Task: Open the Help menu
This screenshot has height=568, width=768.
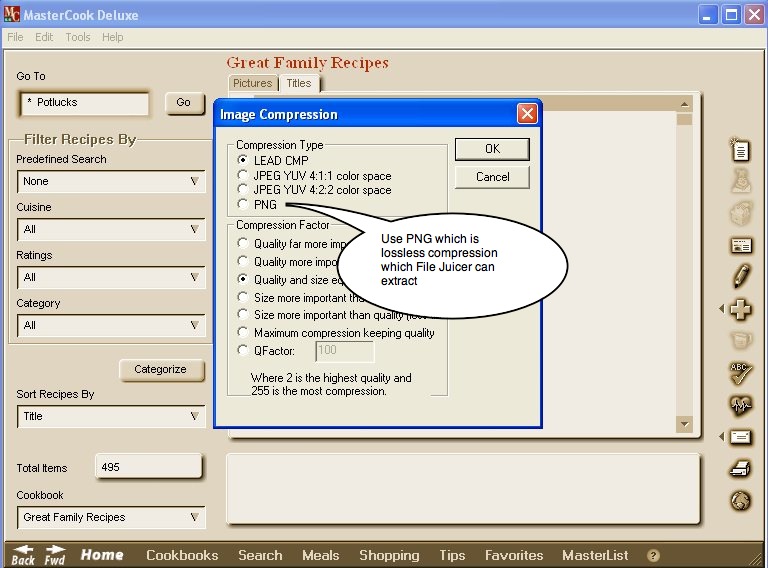Action: point(113,37)
